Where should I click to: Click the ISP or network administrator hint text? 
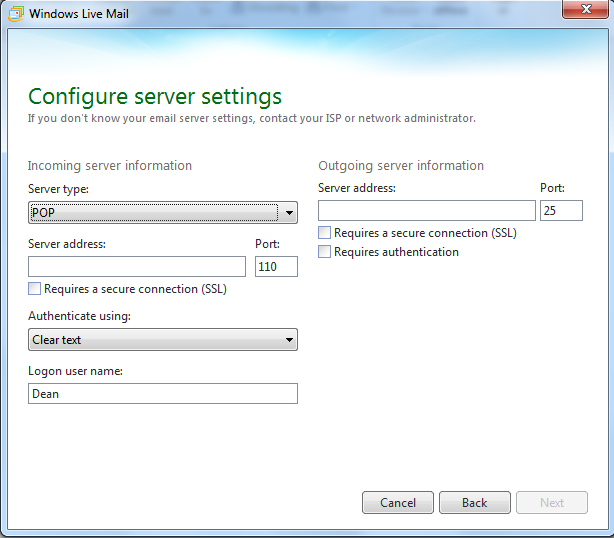(x=252, y=118)
